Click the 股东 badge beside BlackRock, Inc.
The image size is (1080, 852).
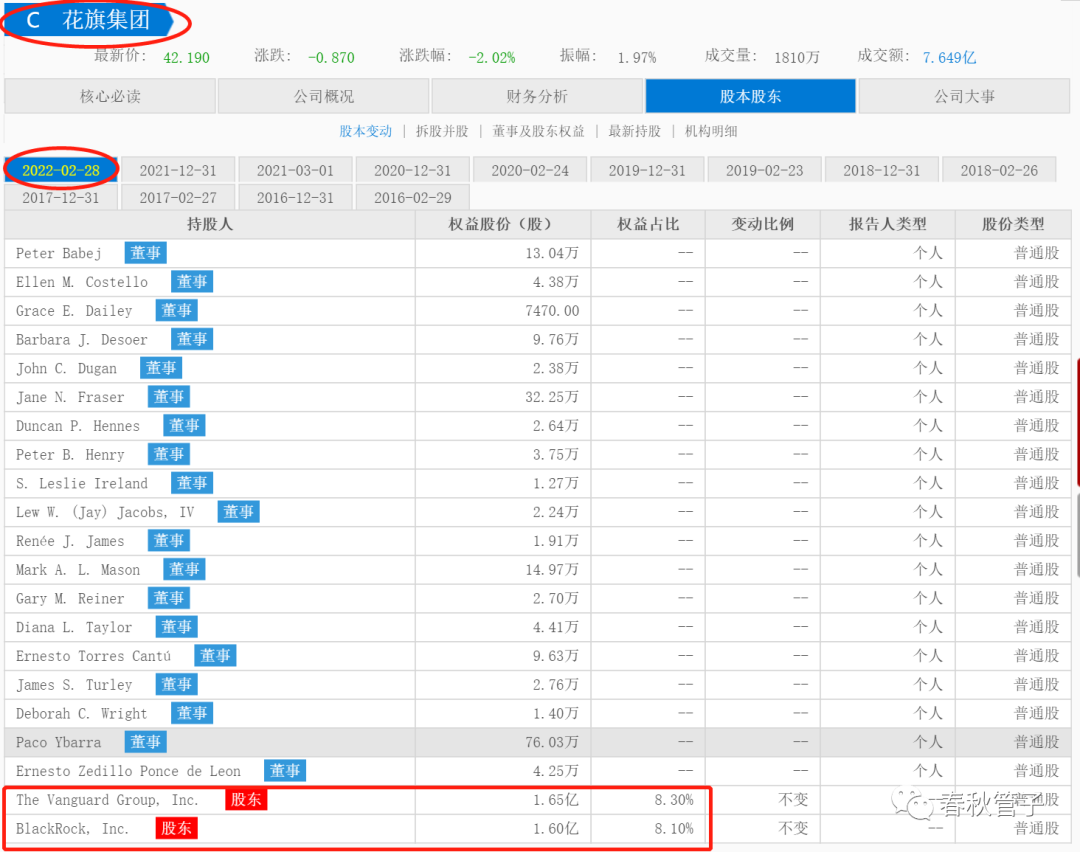(176, 828)
